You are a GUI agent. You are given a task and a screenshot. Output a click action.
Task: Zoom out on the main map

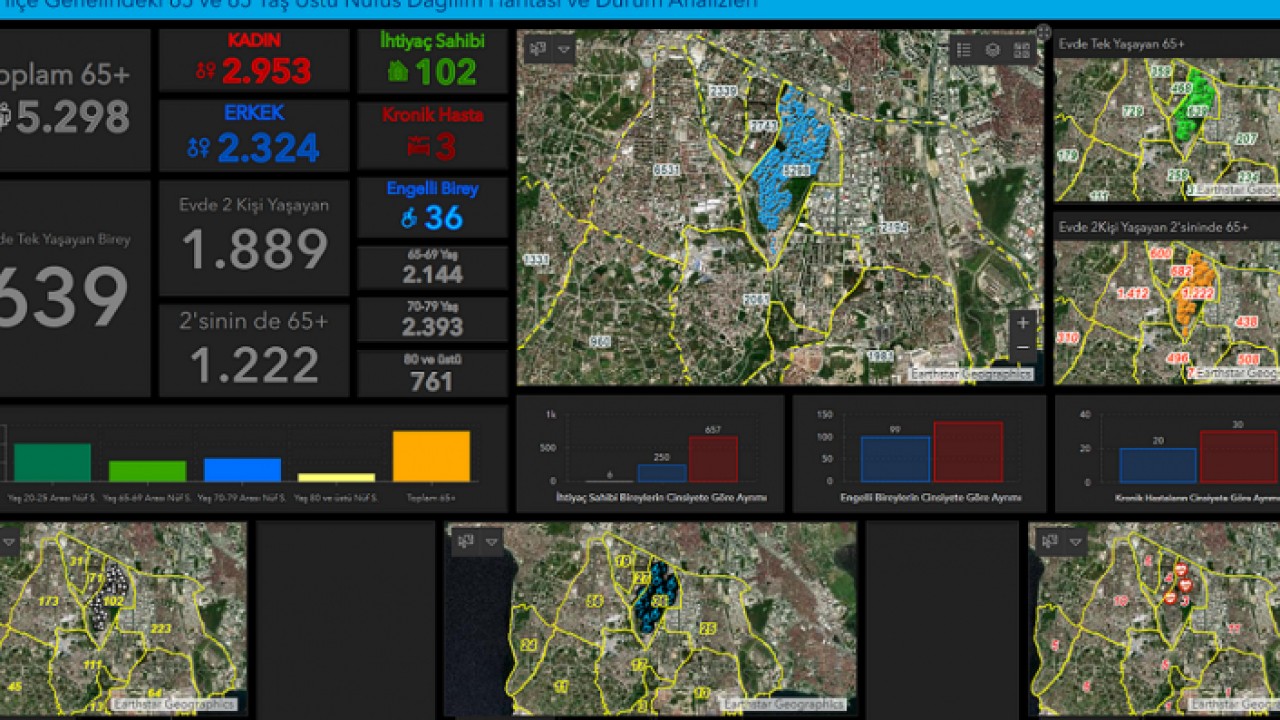coord(1022,347)
